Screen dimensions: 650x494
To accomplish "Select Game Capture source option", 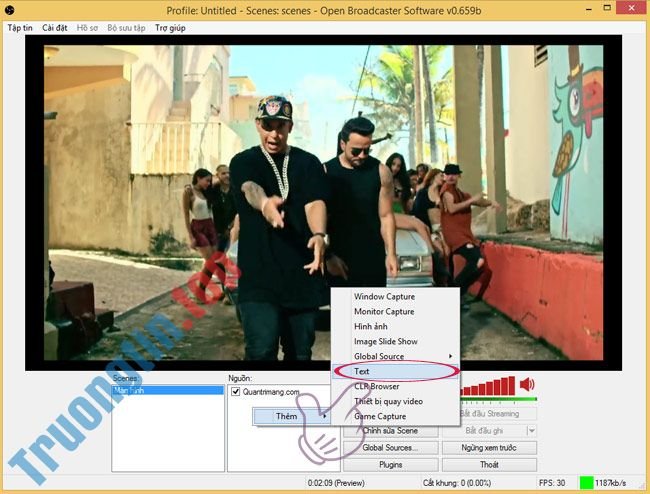I will [x=395, y=416].
